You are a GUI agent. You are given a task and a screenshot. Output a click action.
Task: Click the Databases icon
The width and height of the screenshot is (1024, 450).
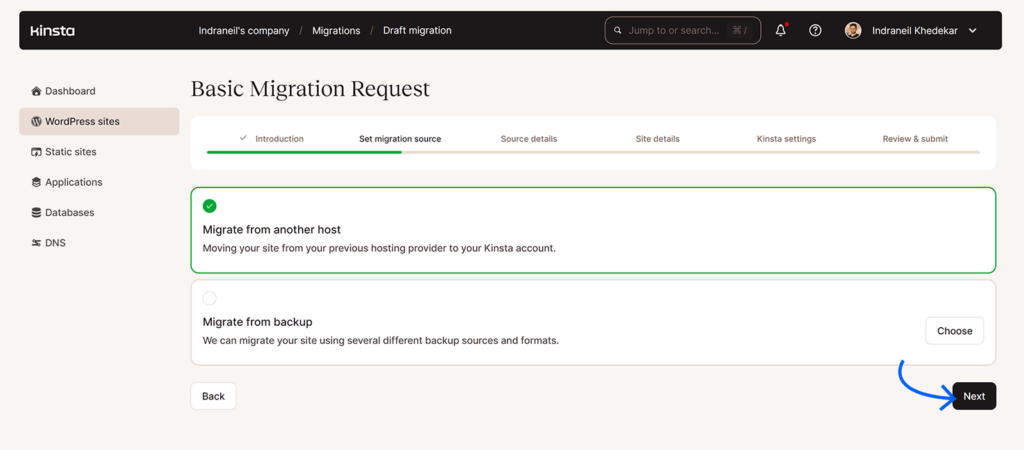[37, 213]
